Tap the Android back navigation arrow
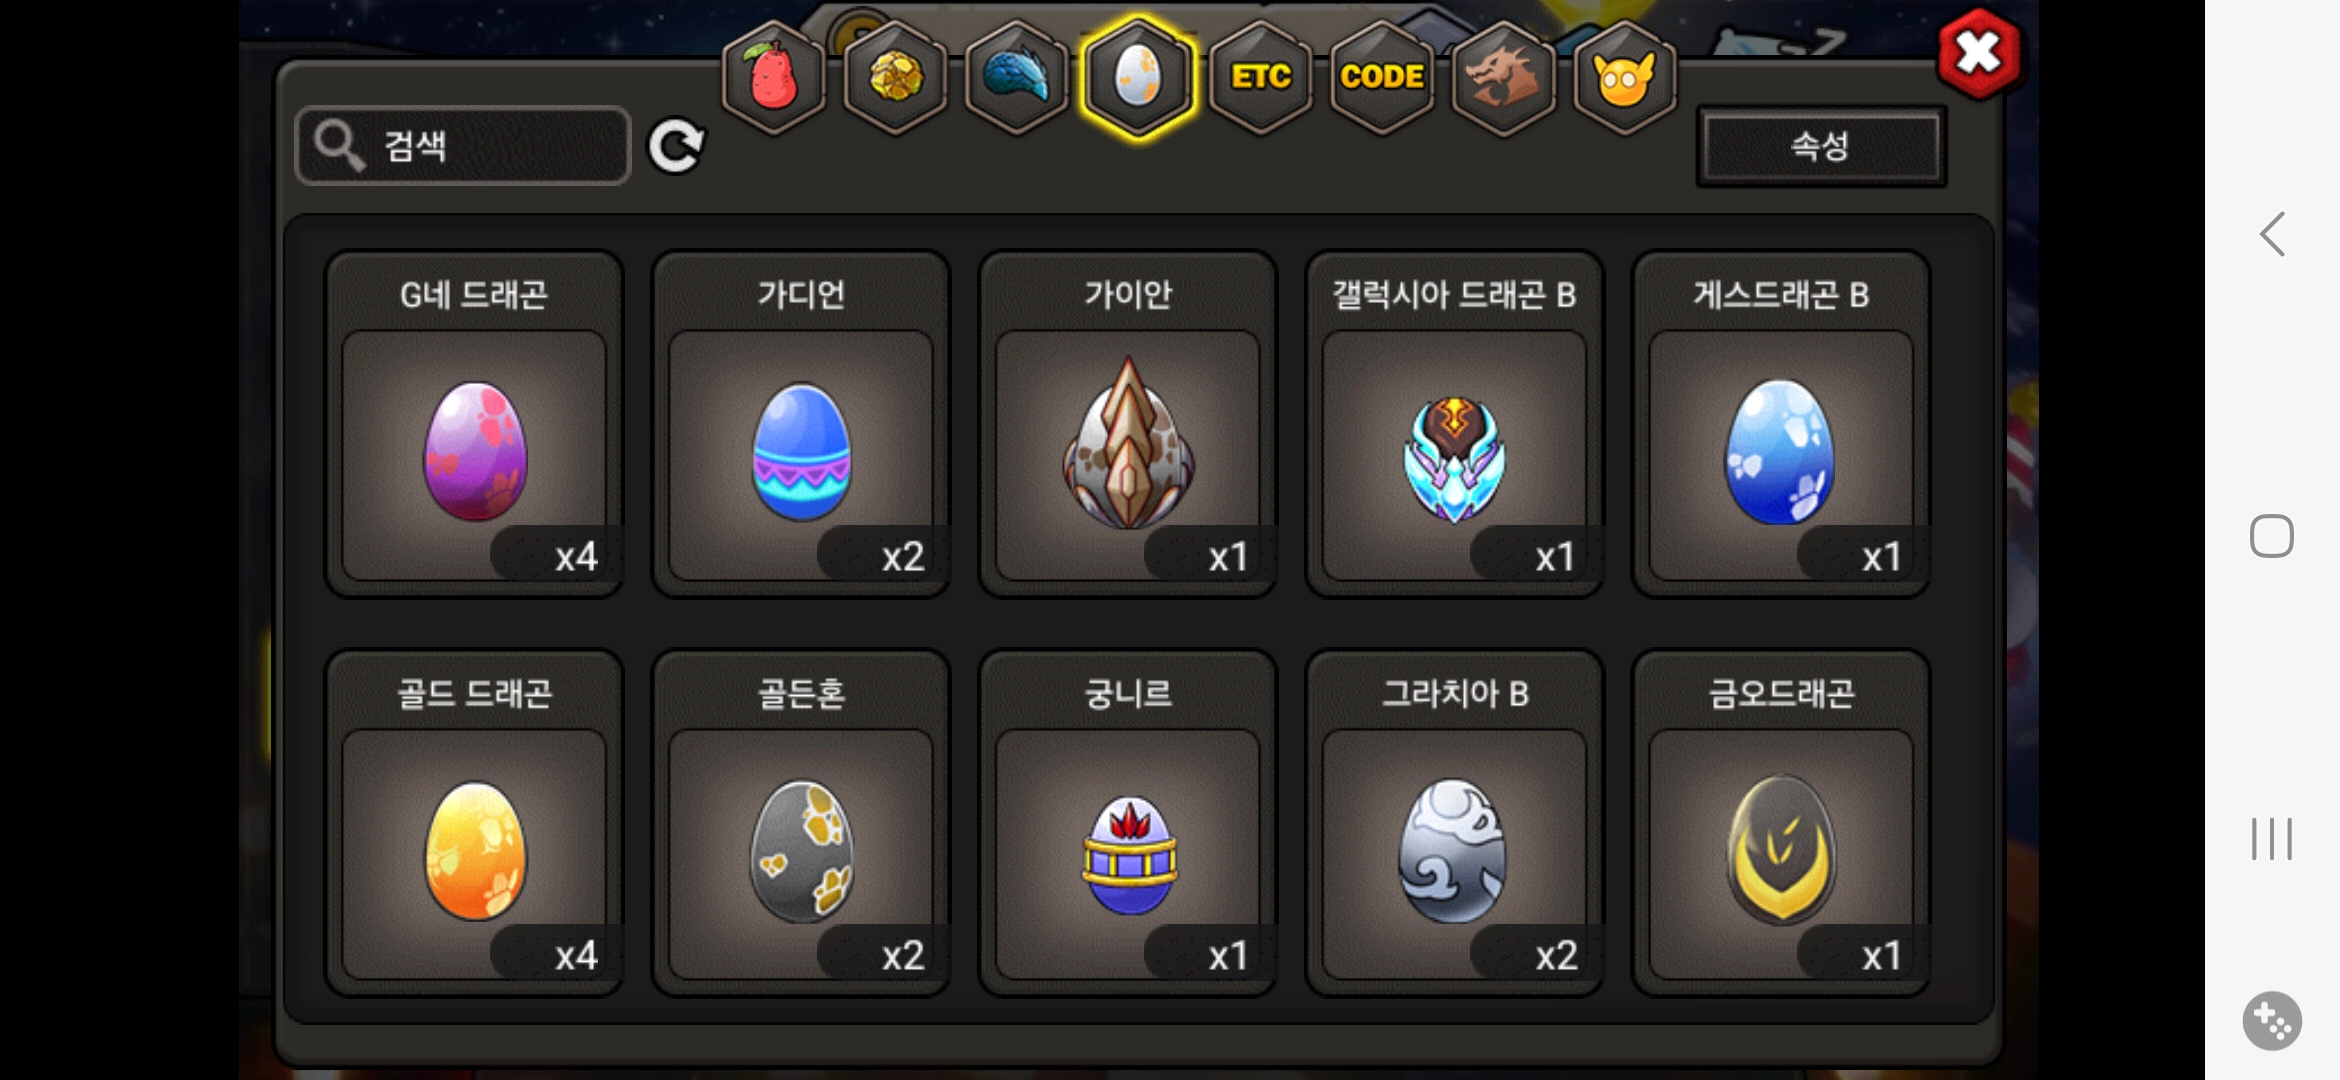Screen dimensions: 2340x1080 click(x=2272, y=235)
